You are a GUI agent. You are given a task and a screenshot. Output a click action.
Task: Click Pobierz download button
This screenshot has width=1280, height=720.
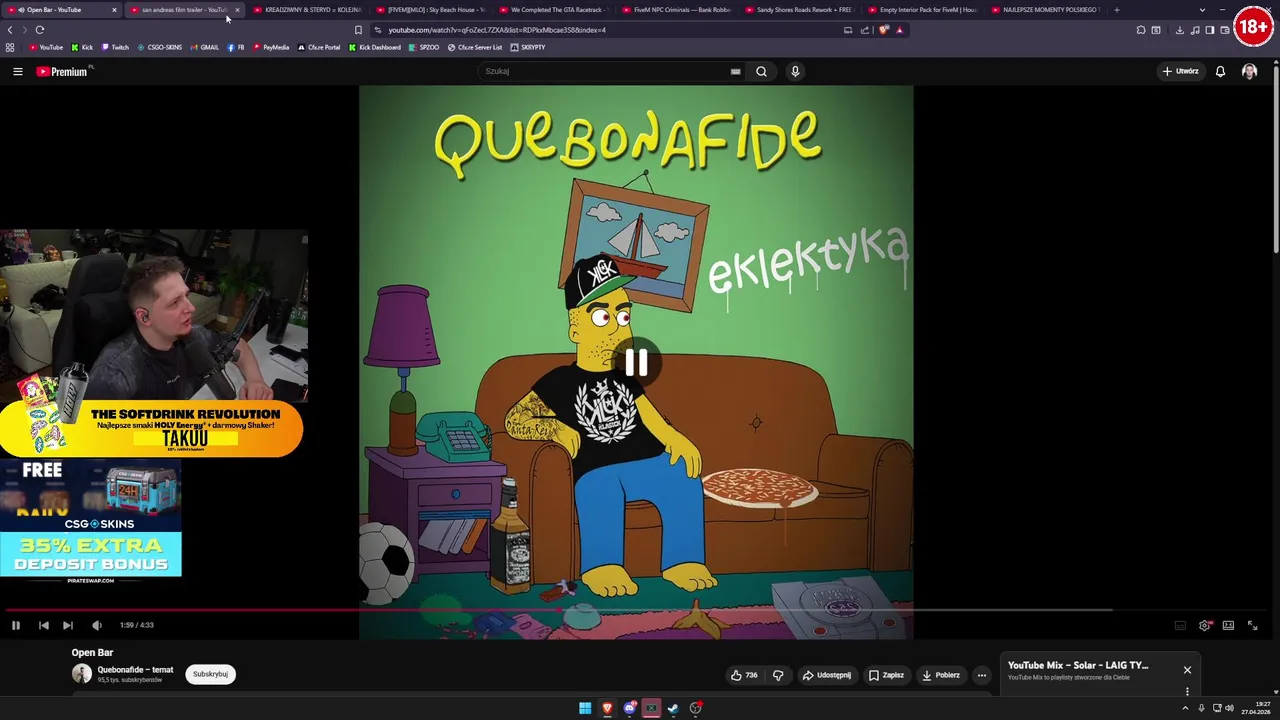940,675
